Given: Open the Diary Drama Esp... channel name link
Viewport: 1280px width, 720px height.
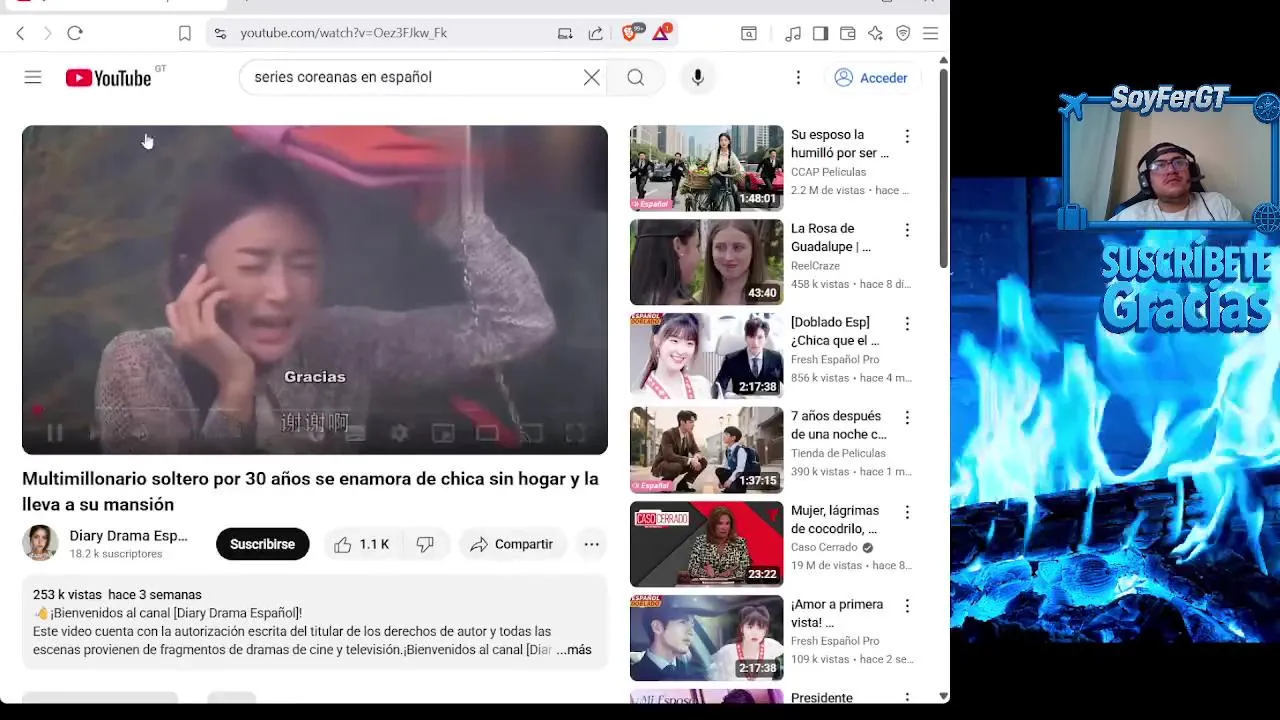Looking at the screenshot, I should [x=128, y=536].
